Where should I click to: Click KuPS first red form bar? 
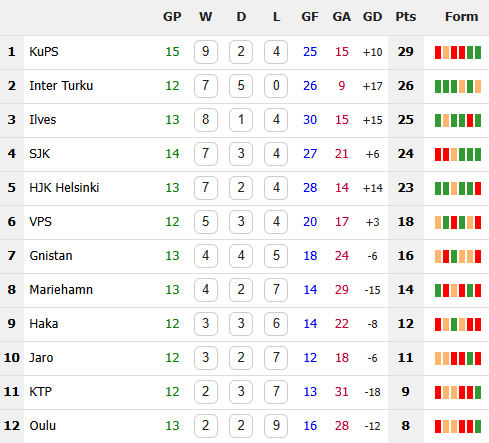click(x=438, y=52)
